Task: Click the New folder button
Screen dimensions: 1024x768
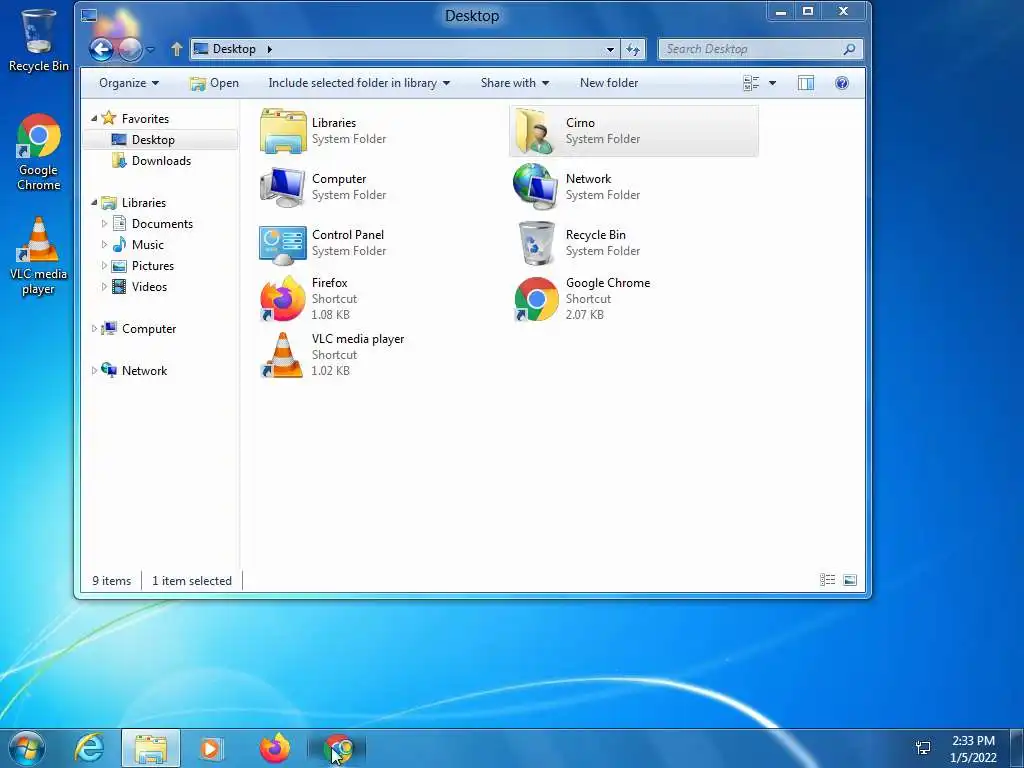Action: [x=609, y=83]
